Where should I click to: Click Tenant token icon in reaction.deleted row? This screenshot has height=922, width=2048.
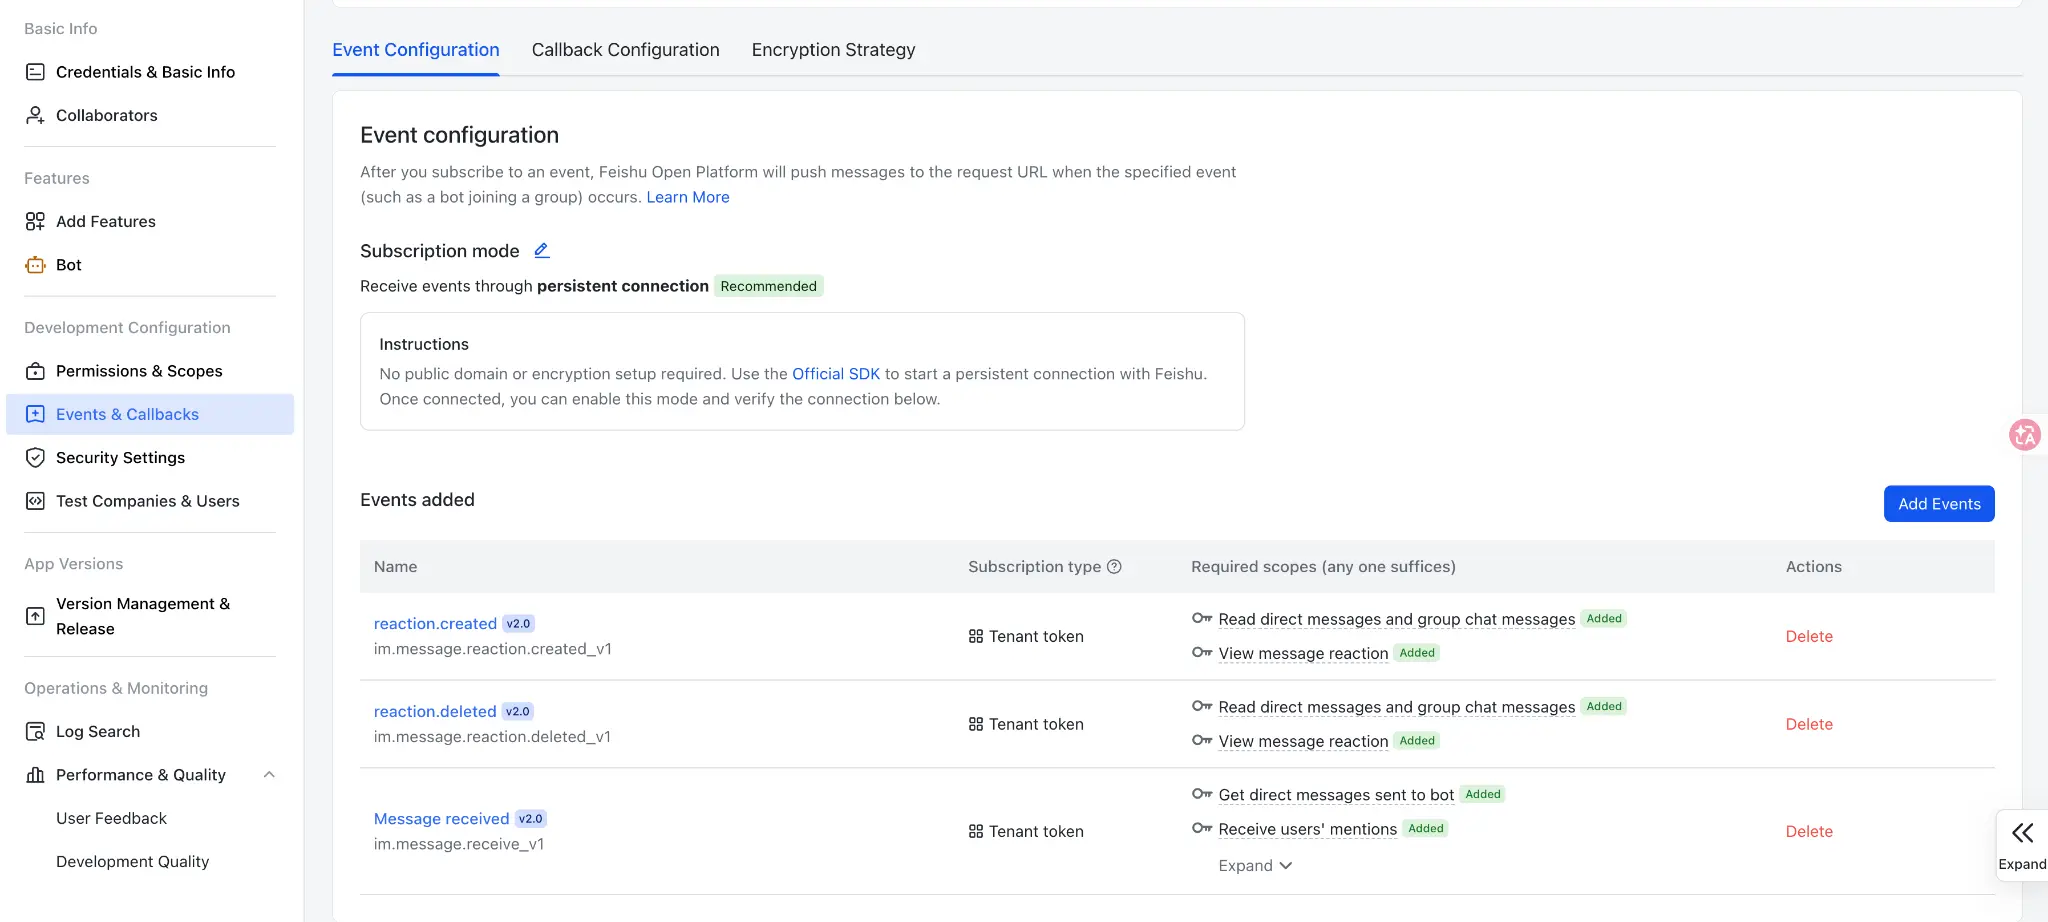976,724
